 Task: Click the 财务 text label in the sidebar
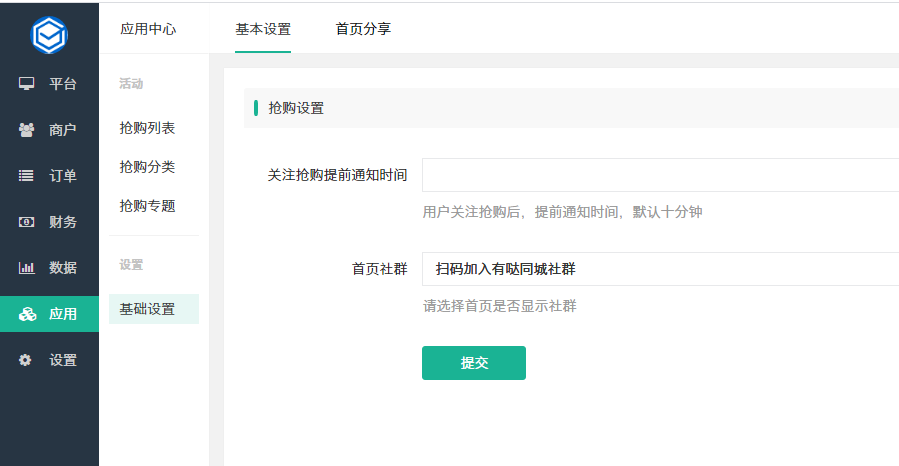click(63, 222)
